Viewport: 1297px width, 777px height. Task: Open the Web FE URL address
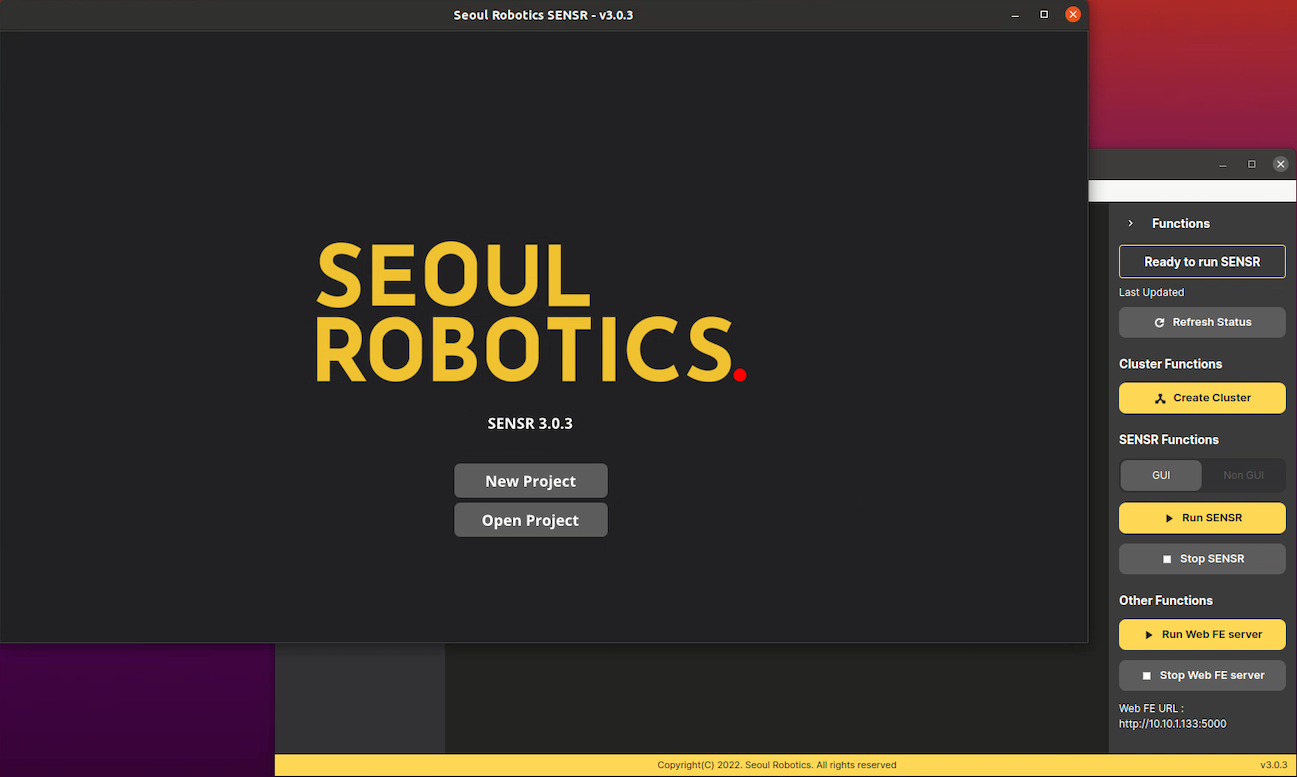(x=1172, y=724)
